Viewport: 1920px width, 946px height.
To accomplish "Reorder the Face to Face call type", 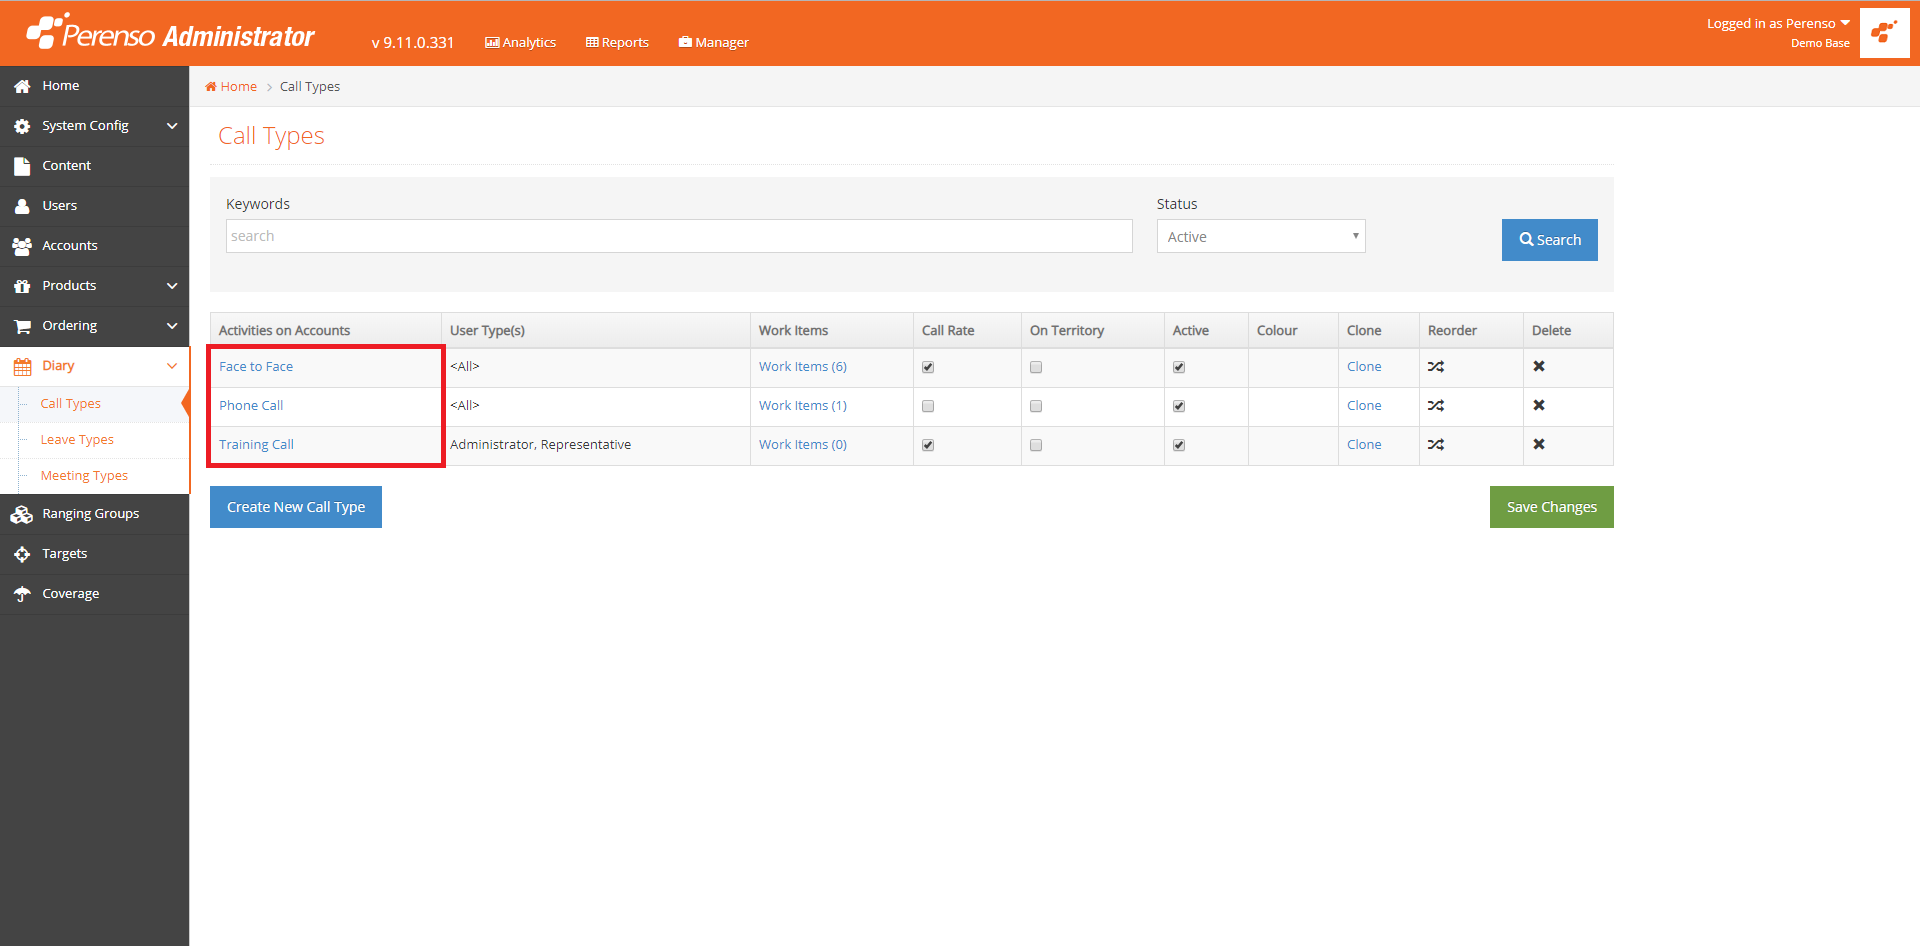I will point(1436,367).
